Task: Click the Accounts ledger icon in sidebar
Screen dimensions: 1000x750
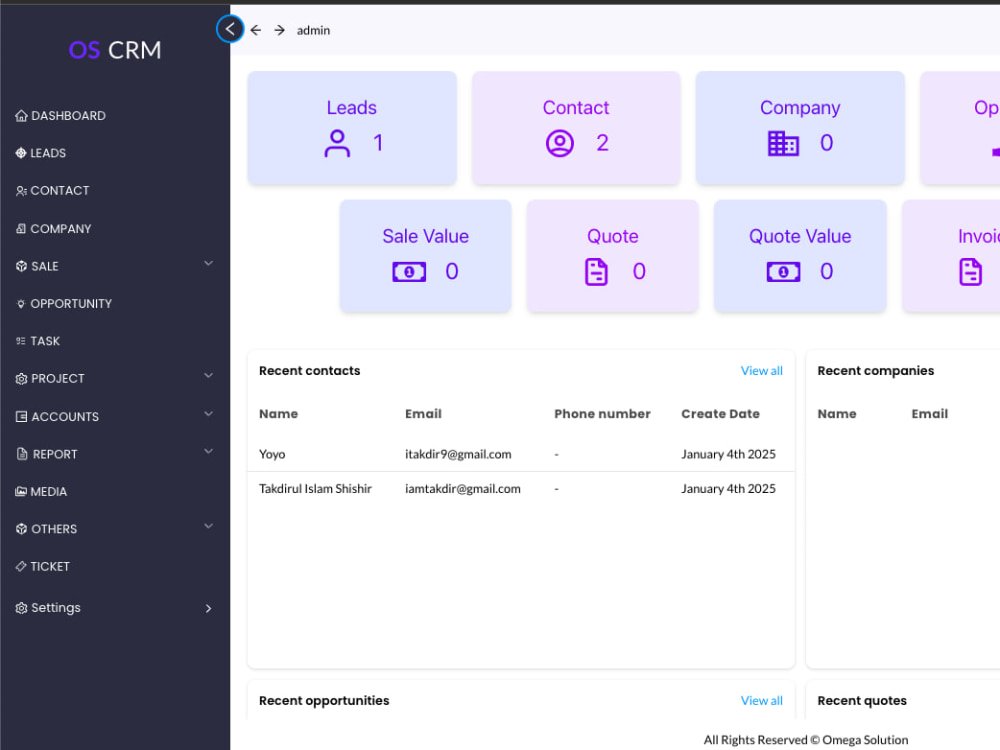Action: click(x=21, y=416)
